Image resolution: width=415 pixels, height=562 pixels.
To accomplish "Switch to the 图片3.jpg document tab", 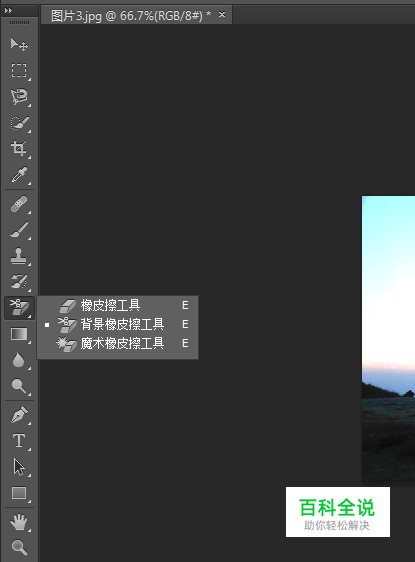I will point(131,15).
